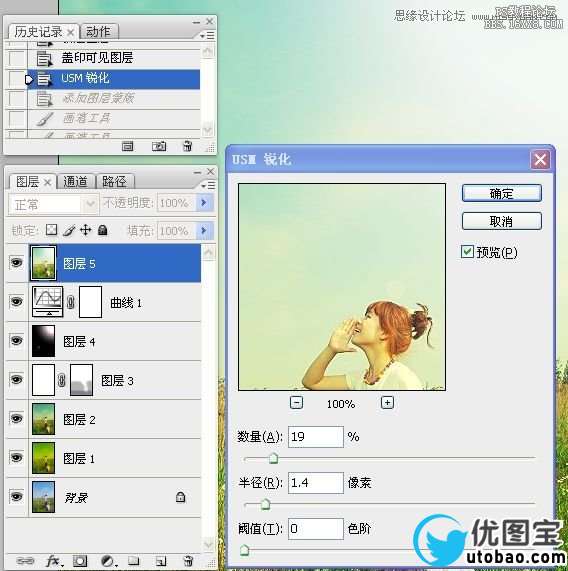Click the mask link chain on 图层 3
The image size is (568, 571).
tap(62, 380)
